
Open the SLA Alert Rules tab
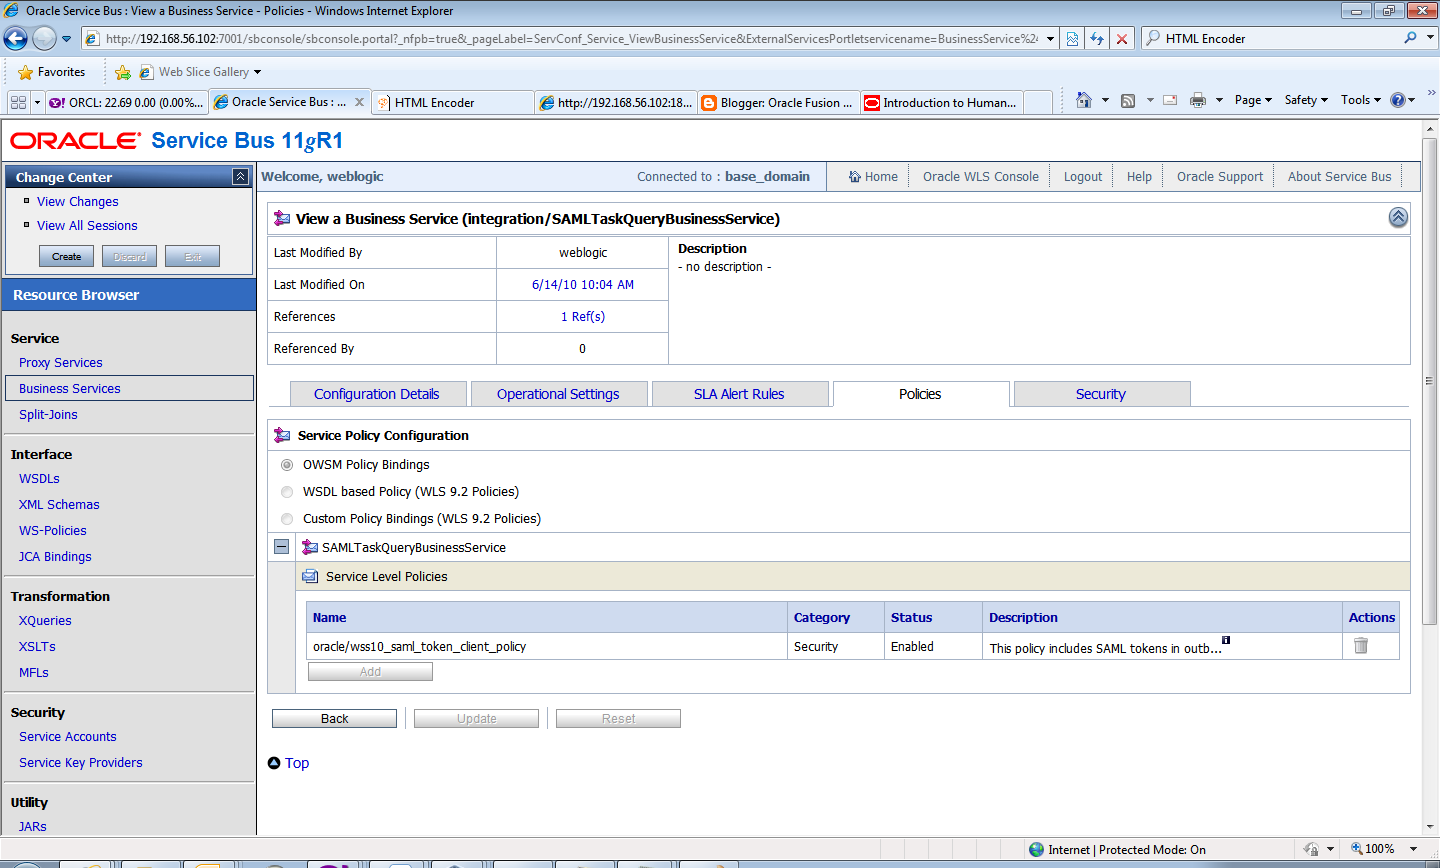(x=739, y=394)
